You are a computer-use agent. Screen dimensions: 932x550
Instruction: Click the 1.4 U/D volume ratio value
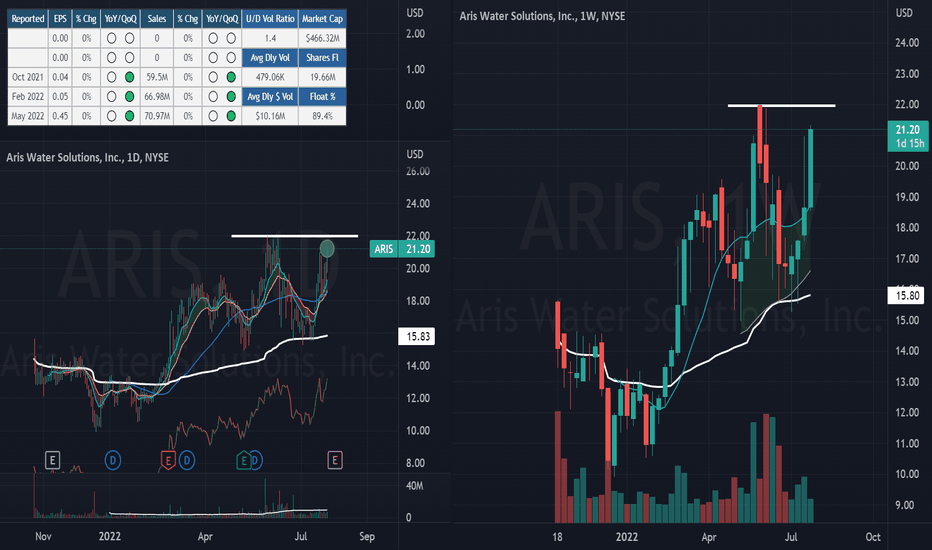pyautogui.click(x=270, y=38)
